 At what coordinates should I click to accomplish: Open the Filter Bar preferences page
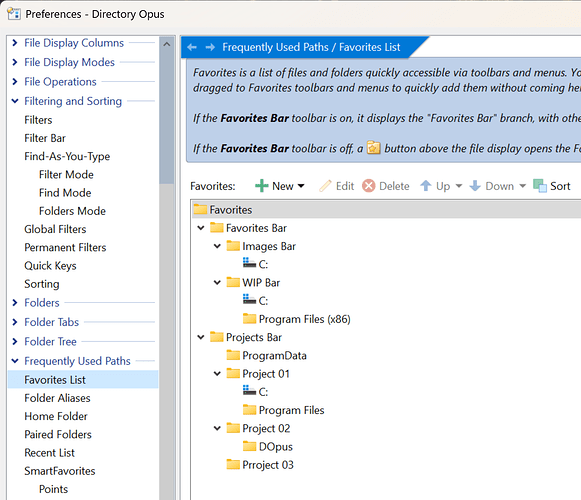pyautogui.click(x=45, y=138)
